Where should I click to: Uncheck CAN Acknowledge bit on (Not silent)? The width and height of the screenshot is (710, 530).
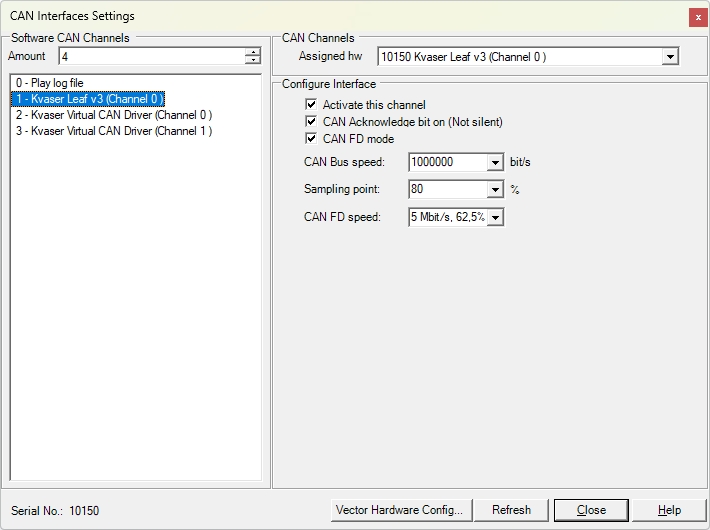[311, 121]
